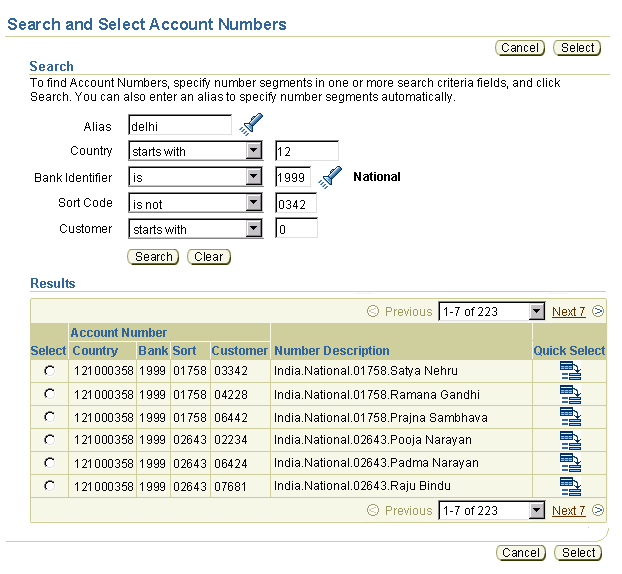The width and height of the screenshot is (622, 574).
Task: Click the Search button
Action: [153, 257]
